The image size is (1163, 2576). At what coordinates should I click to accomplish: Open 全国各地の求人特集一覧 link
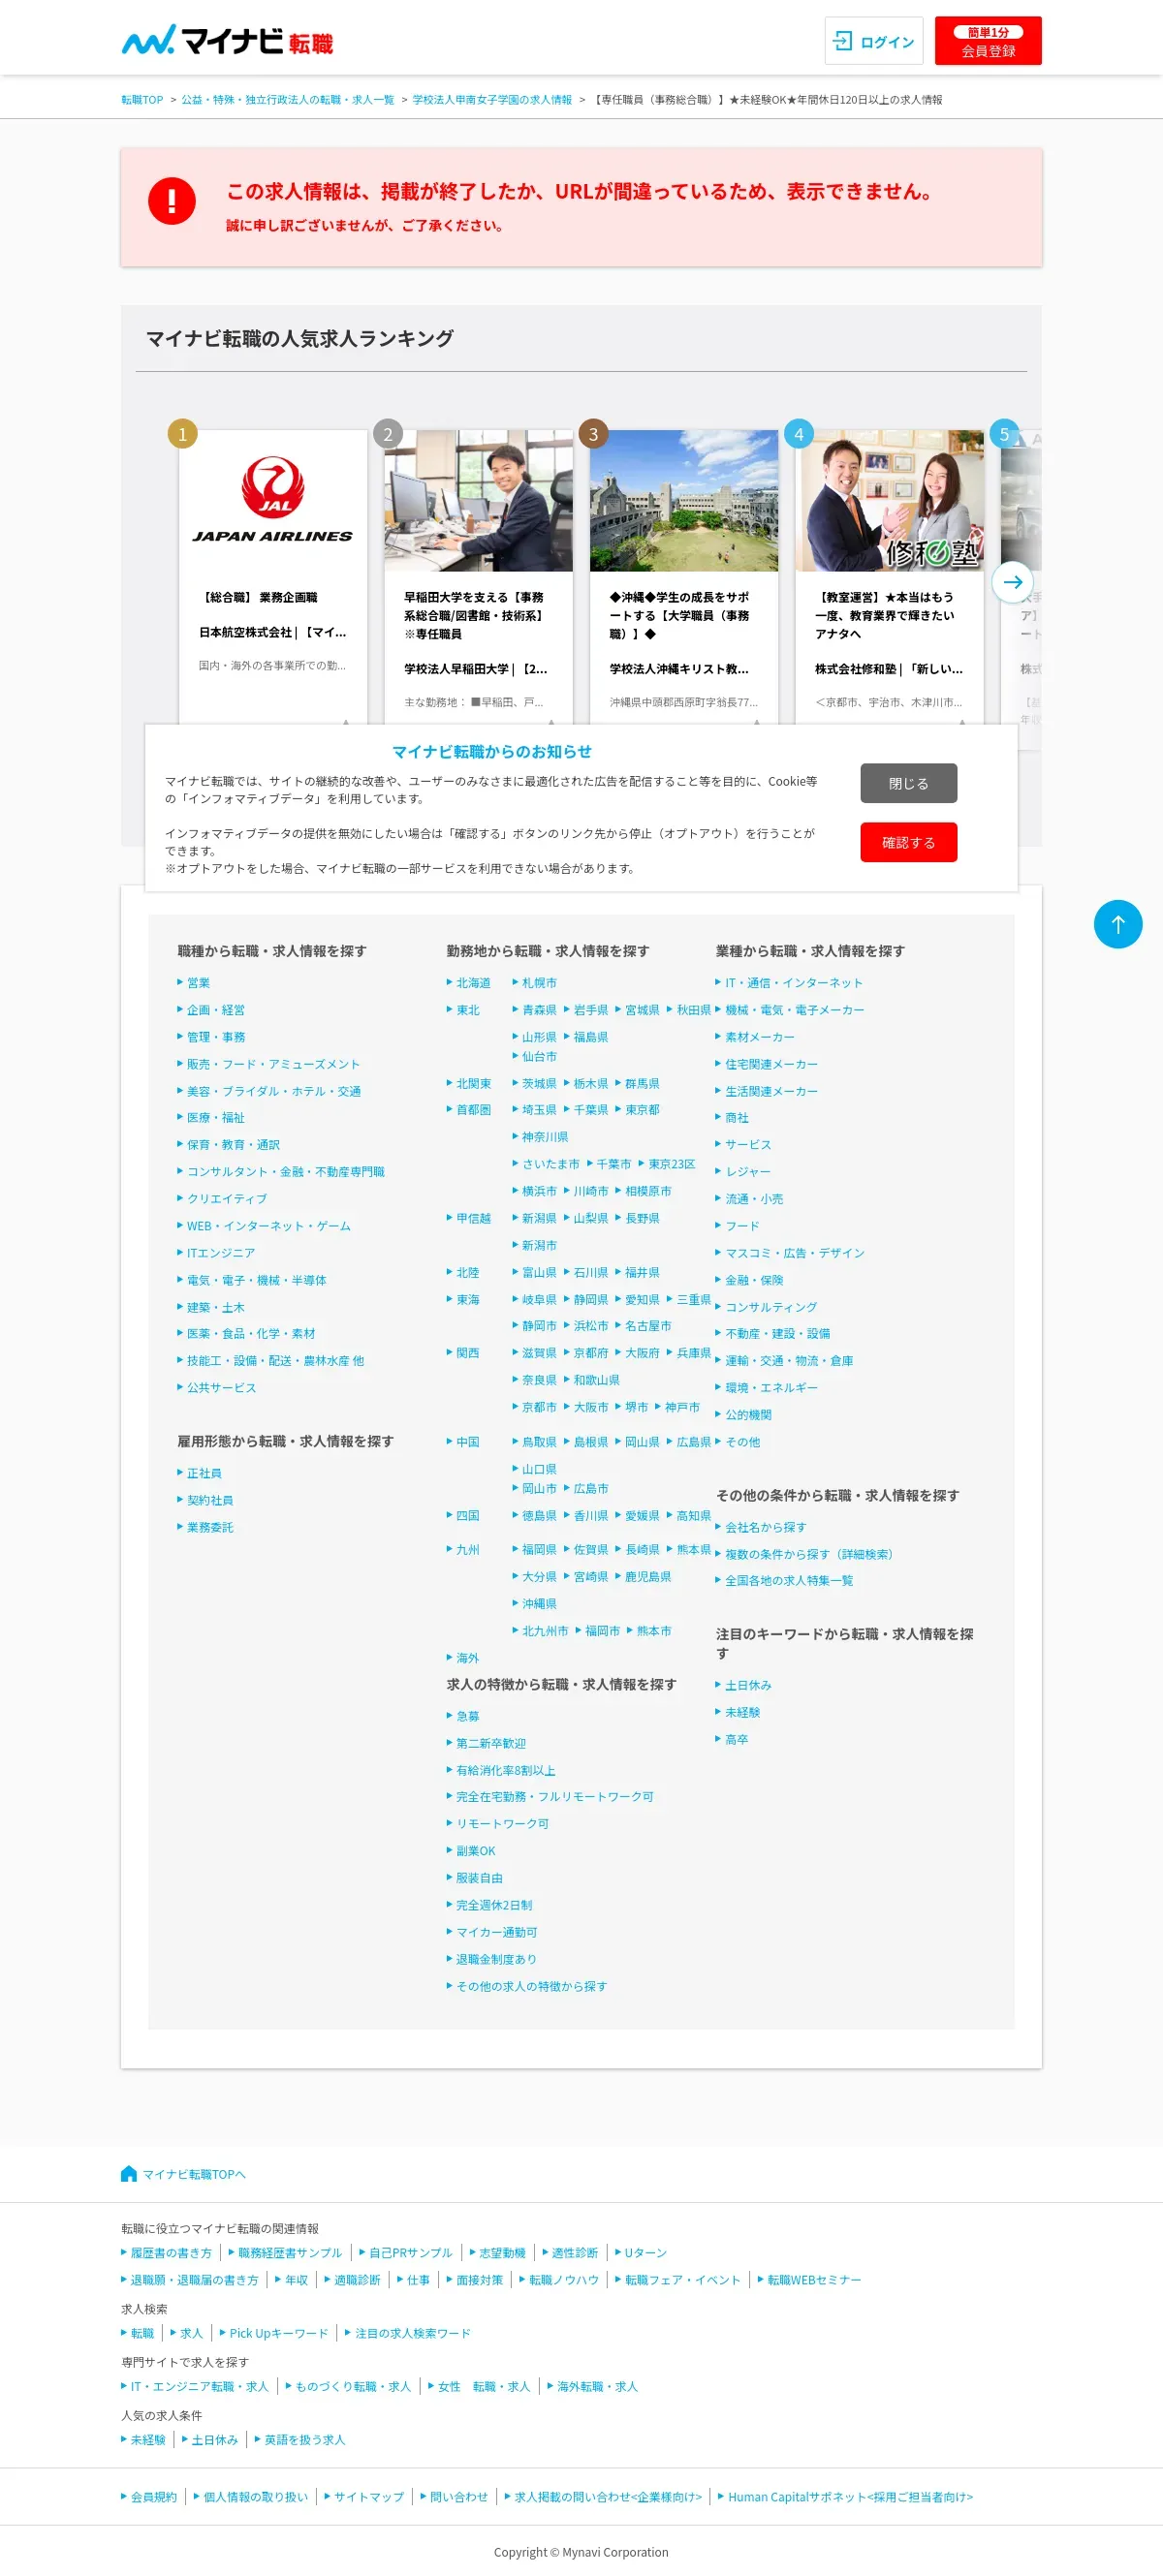pos(789,1581)
